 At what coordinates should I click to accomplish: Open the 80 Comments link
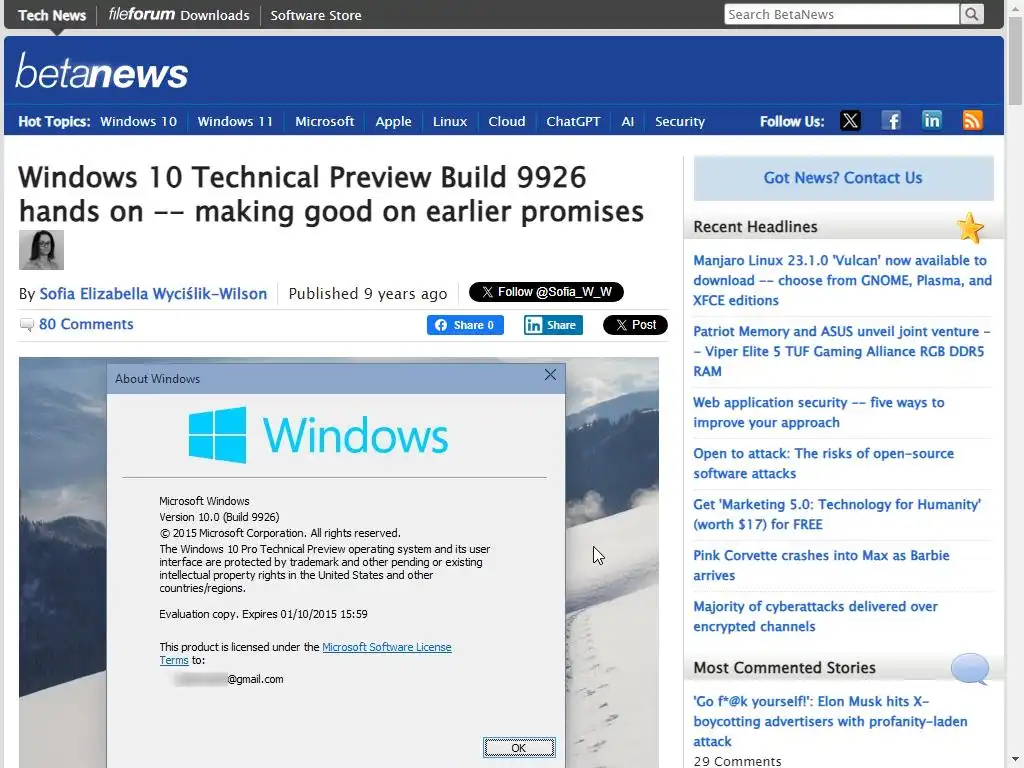[x=86, y=324]
